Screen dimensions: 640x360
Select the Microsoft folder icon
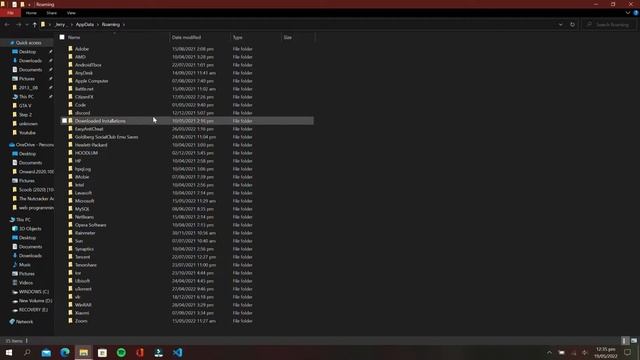70,201
